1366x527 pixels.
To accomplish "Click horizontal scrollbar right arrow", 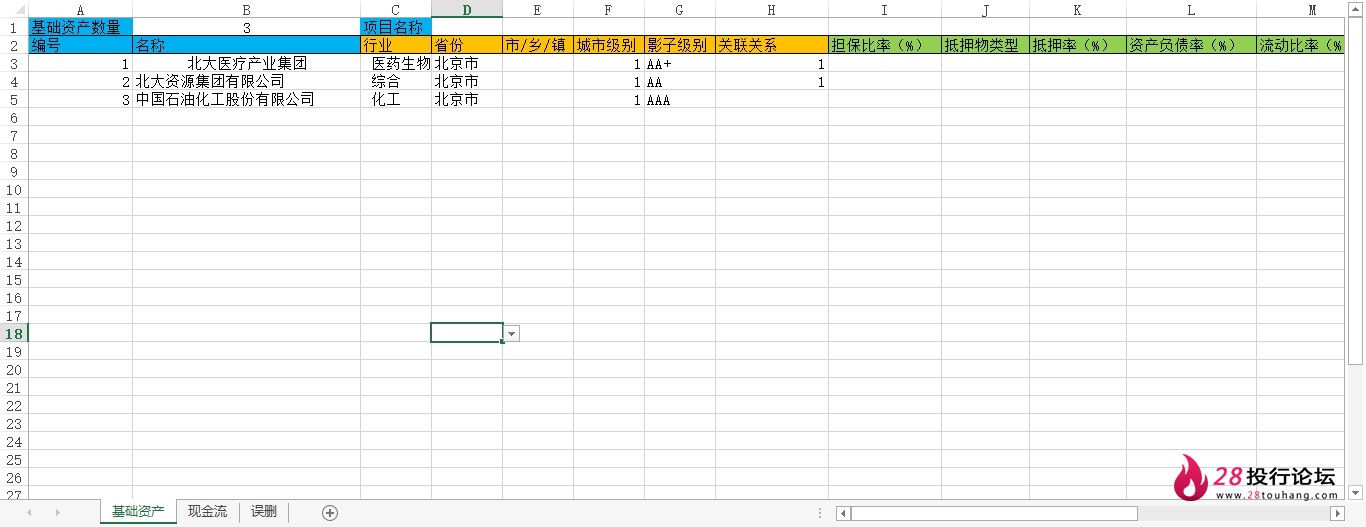I will 1337,513.
